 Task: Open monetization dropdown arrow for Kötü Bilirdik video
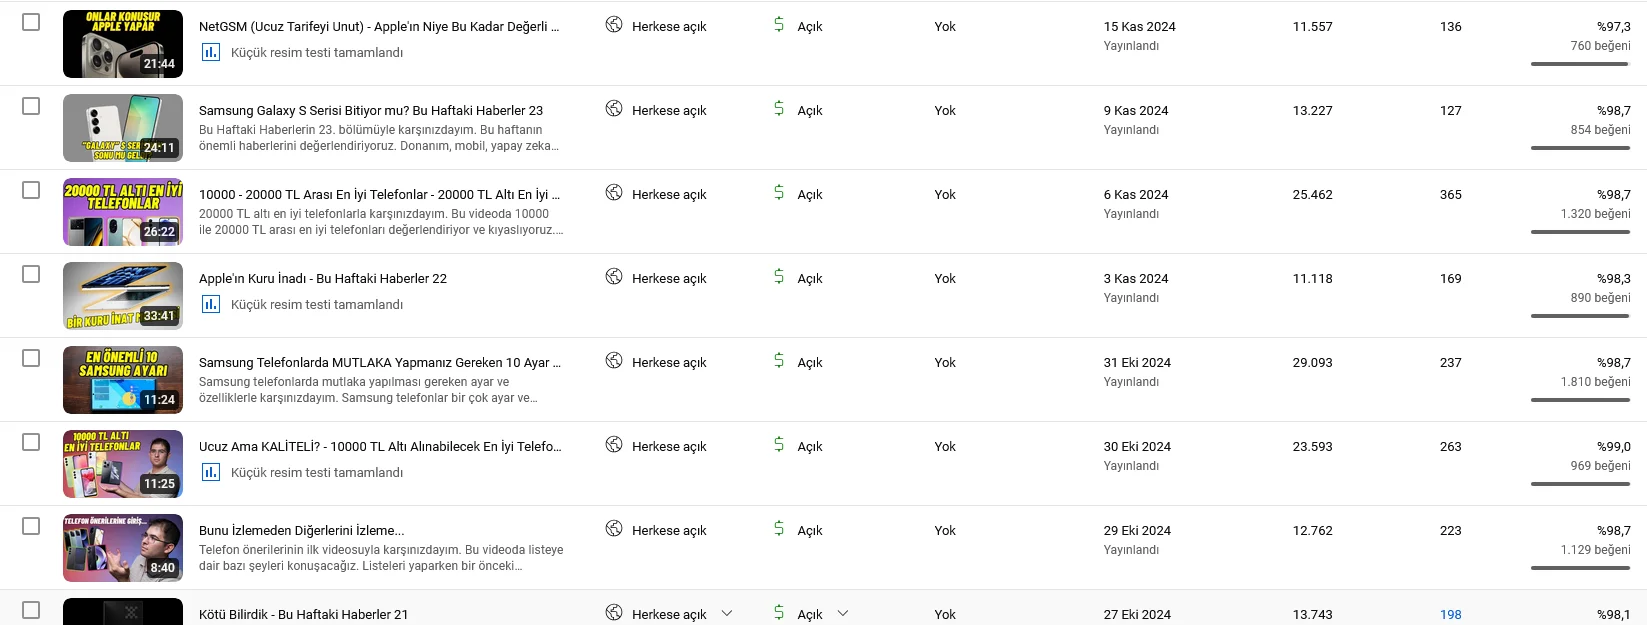click(843, 613)
